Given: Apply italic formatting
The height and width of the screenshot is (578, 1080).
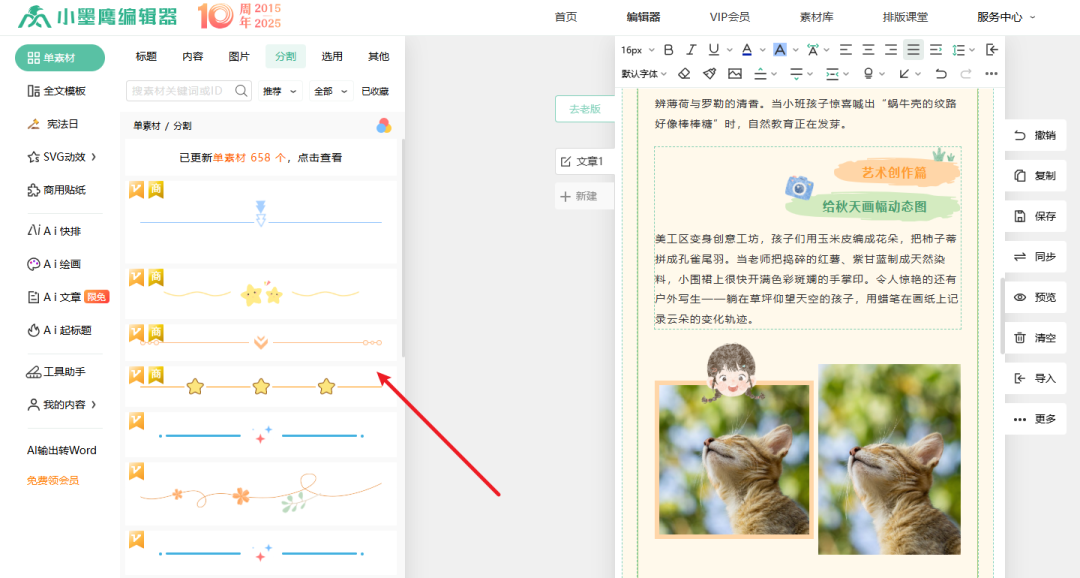Looking at the screenshot, I should coord(691,49).
